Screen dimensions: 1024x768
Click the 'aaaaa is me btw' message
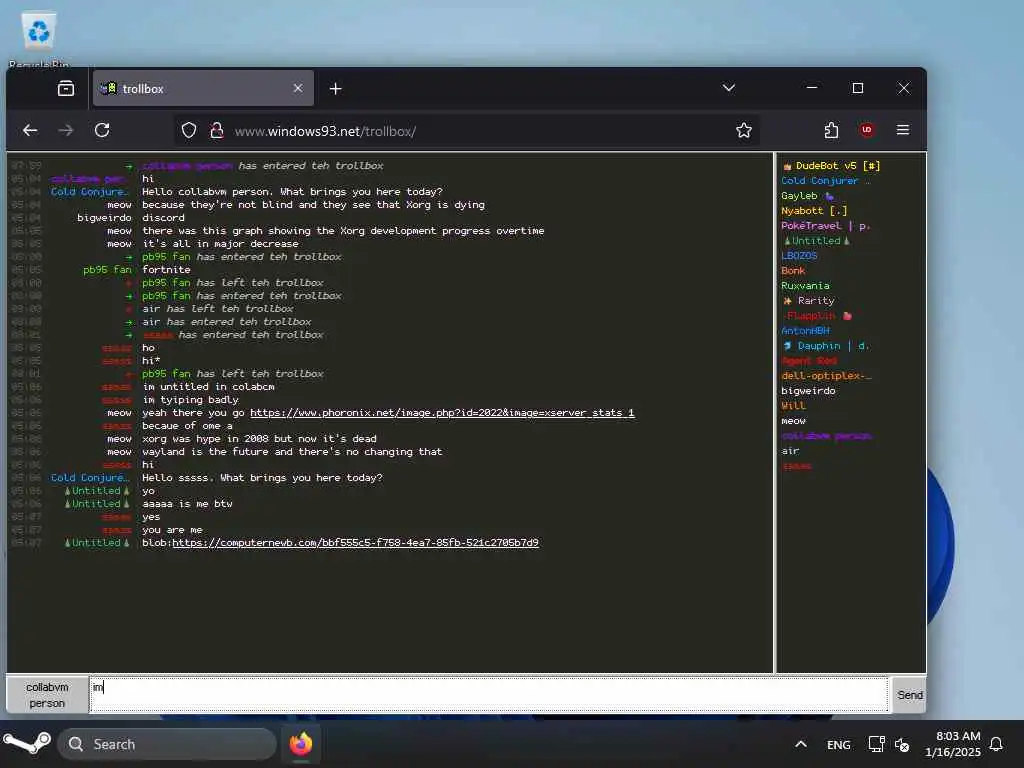(187, 504)
